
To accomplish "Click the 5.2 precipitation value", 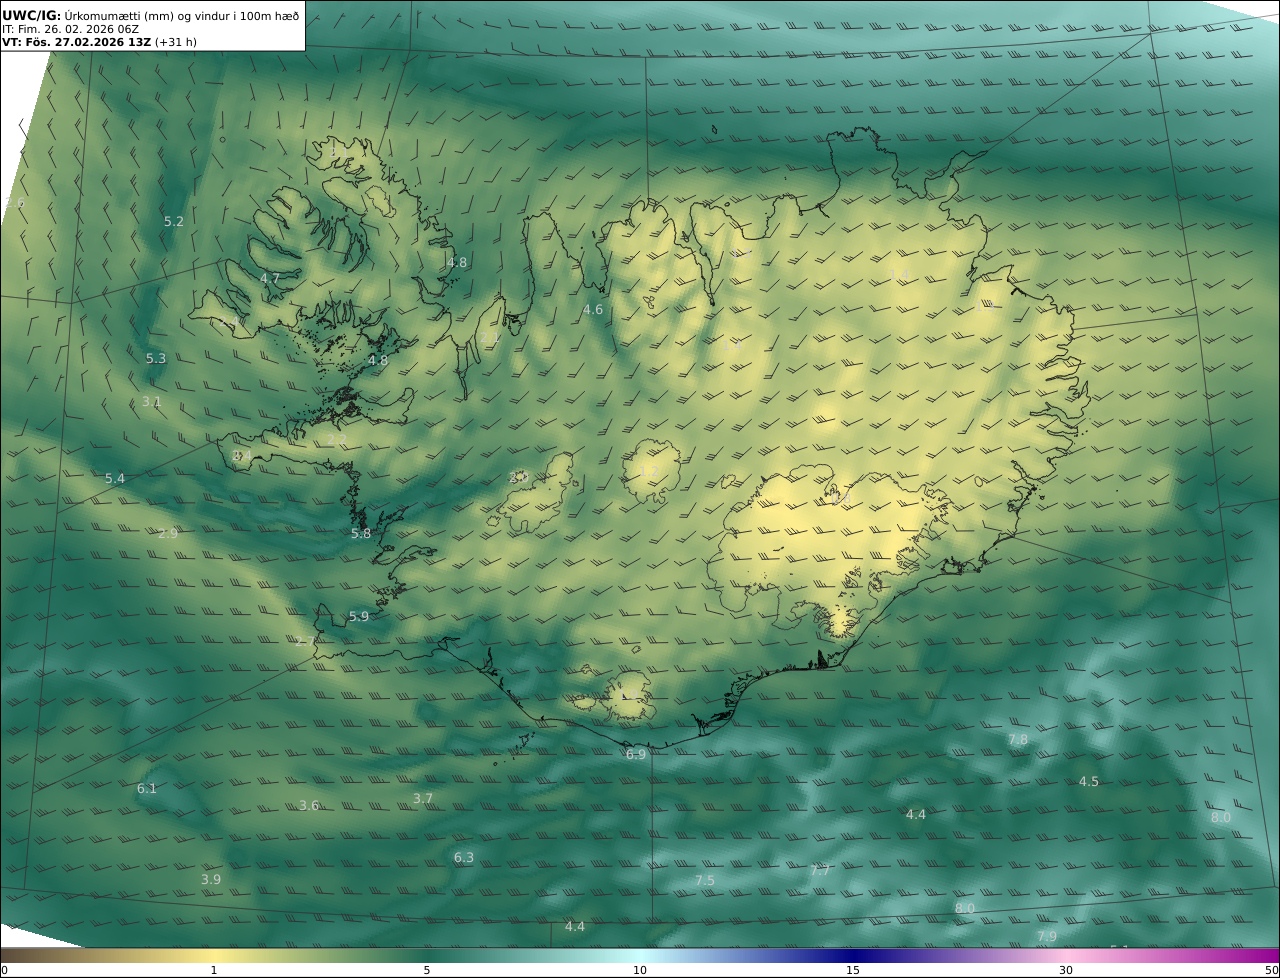I will click(x=174, y=221).
